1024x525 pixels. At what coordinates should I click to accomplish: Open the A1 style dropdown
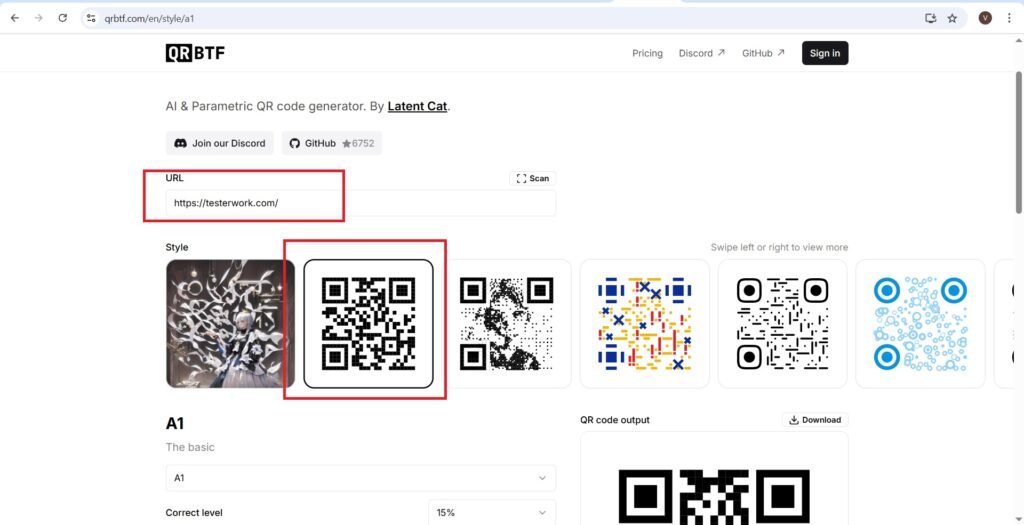[x=360, y=478]
